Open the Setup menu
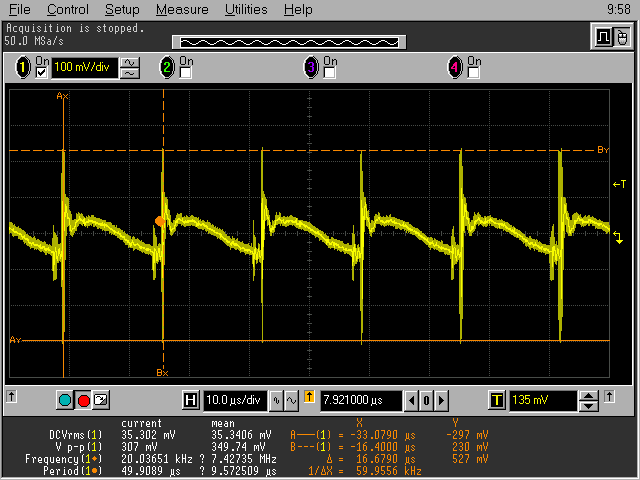Image resolution: width=640 pixels, height=480 pixels. click(x=122, y=9)
